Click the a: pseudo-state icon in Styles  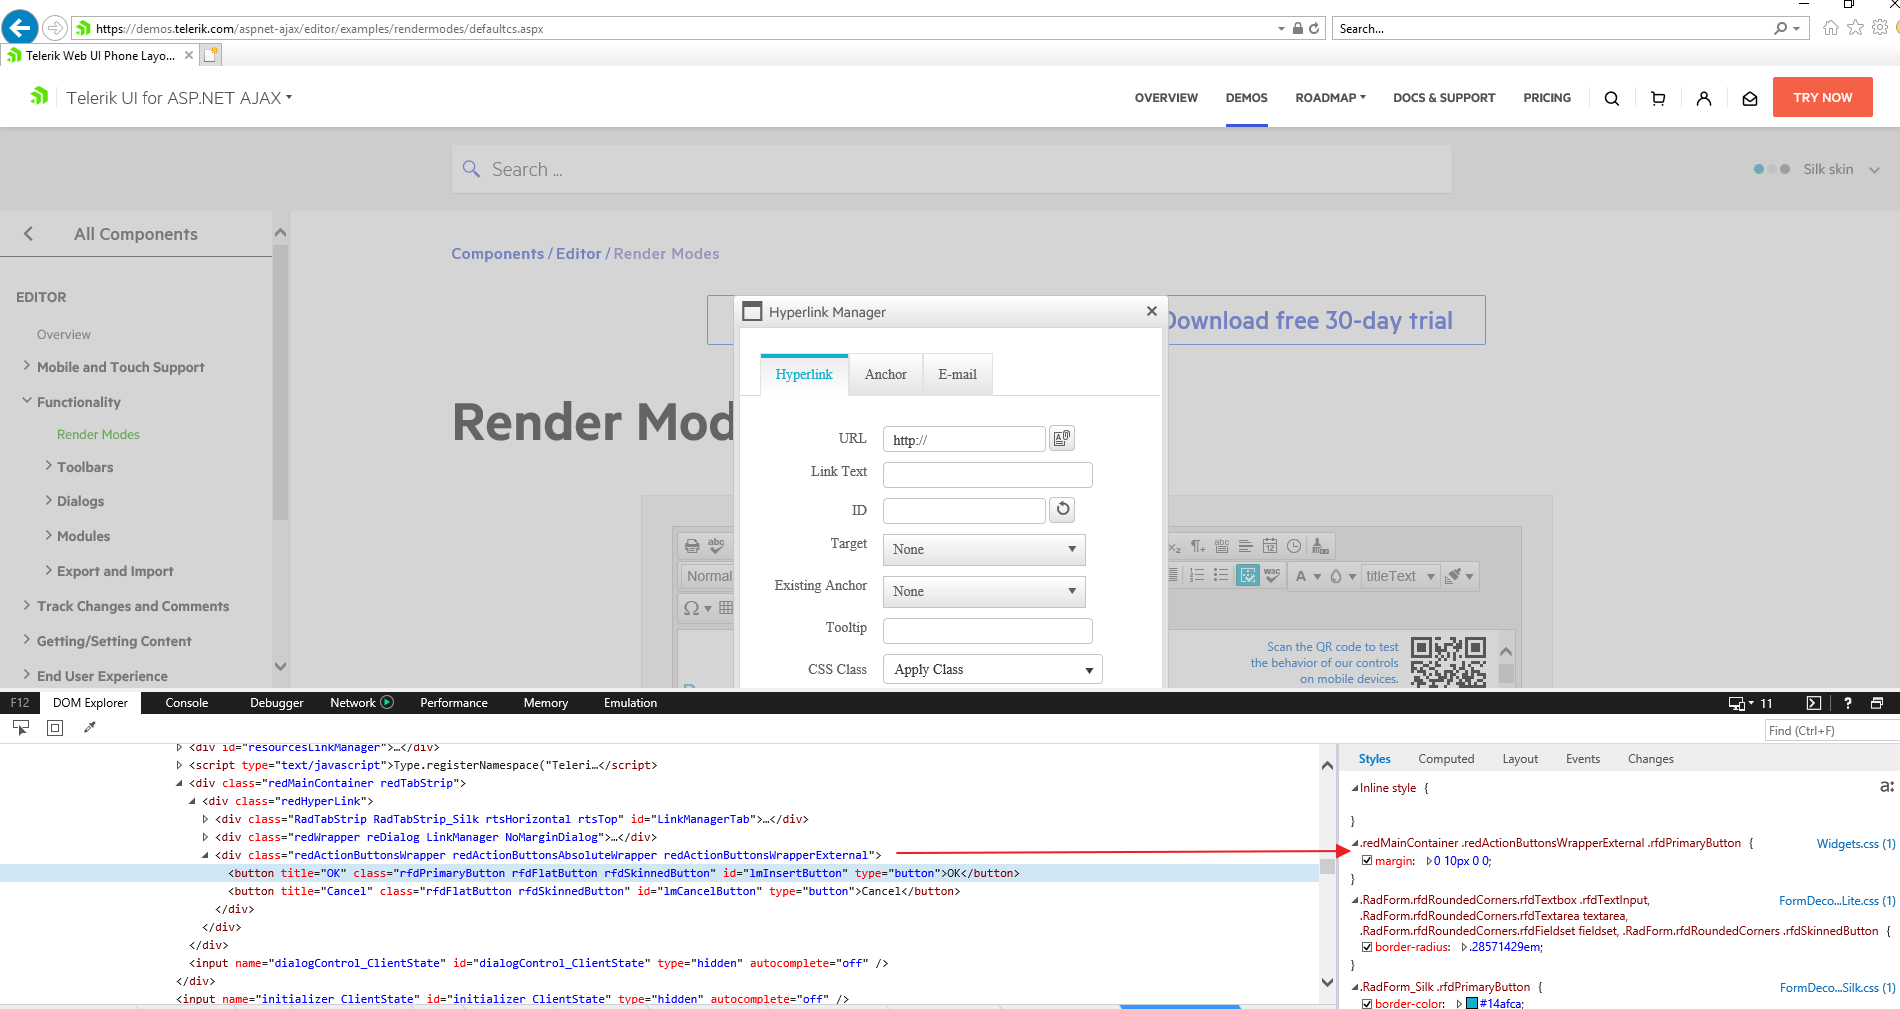pos(1887,787)
